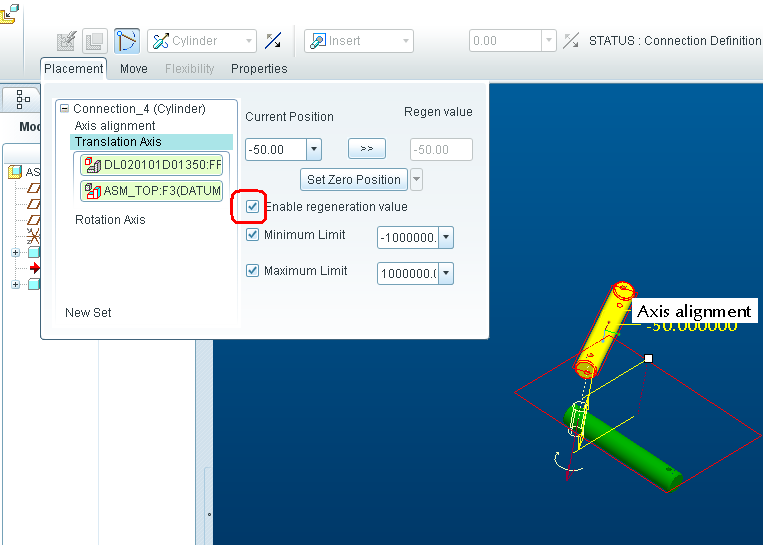Open the Flexibility tab

190,69
